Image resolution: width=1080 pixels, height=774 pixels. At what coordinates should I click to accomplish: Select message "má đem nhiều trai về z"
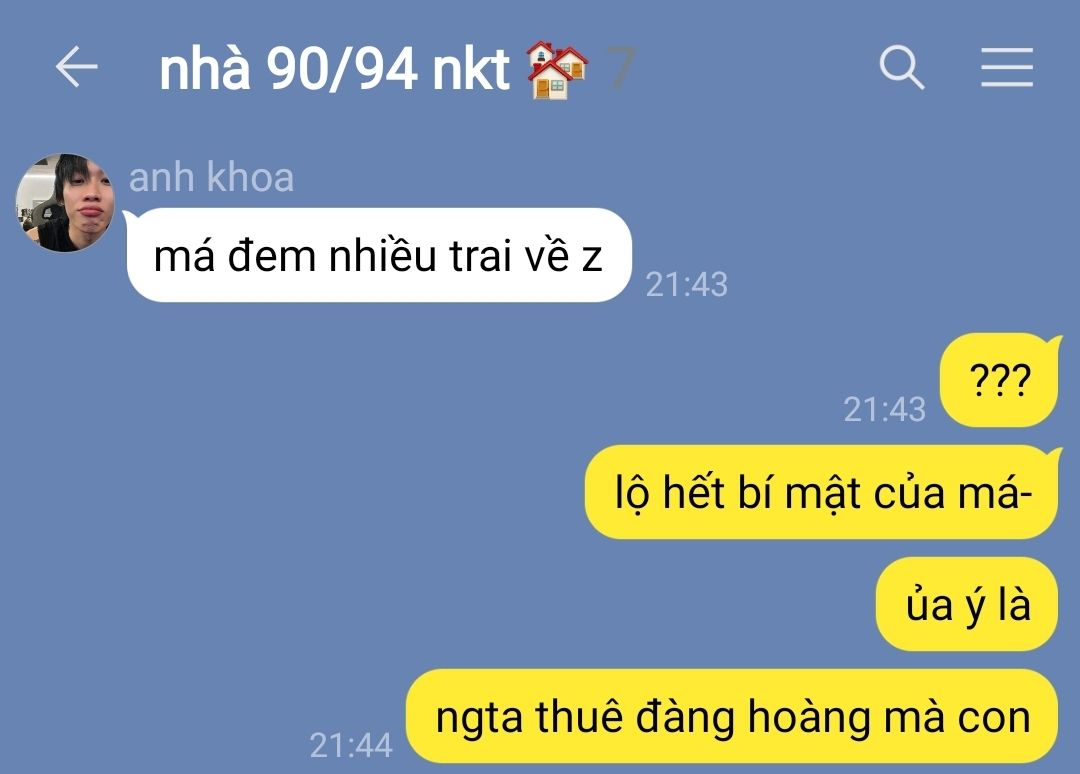tap(379, 255)
